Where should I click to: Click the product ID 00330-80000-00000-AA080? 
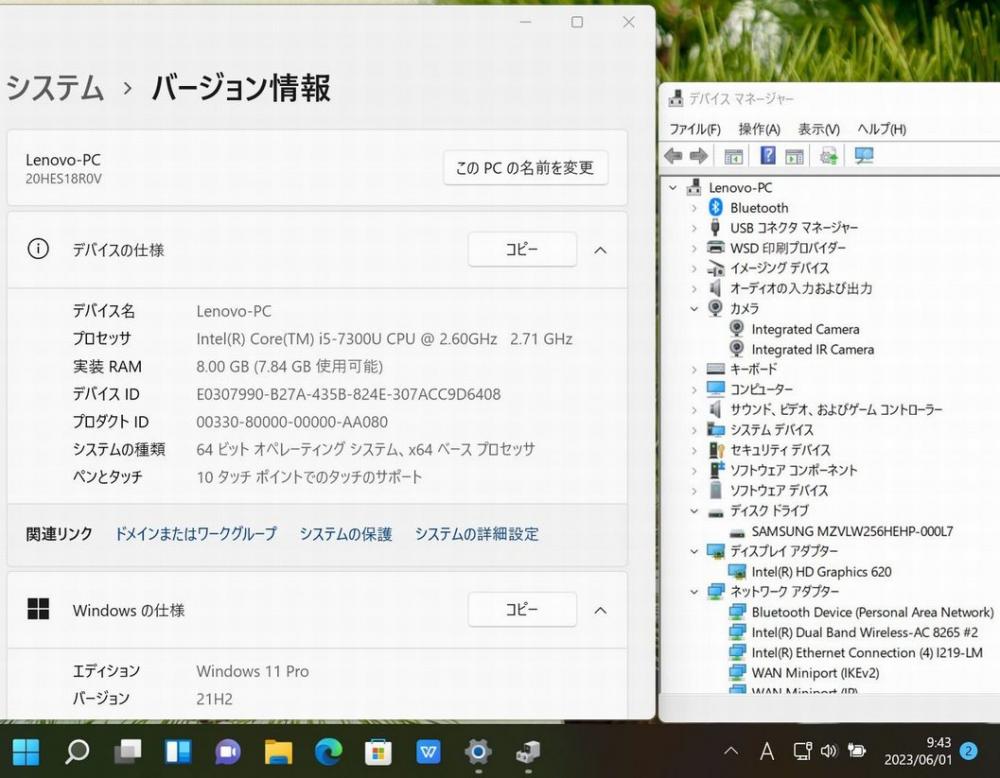click(292, 422)
